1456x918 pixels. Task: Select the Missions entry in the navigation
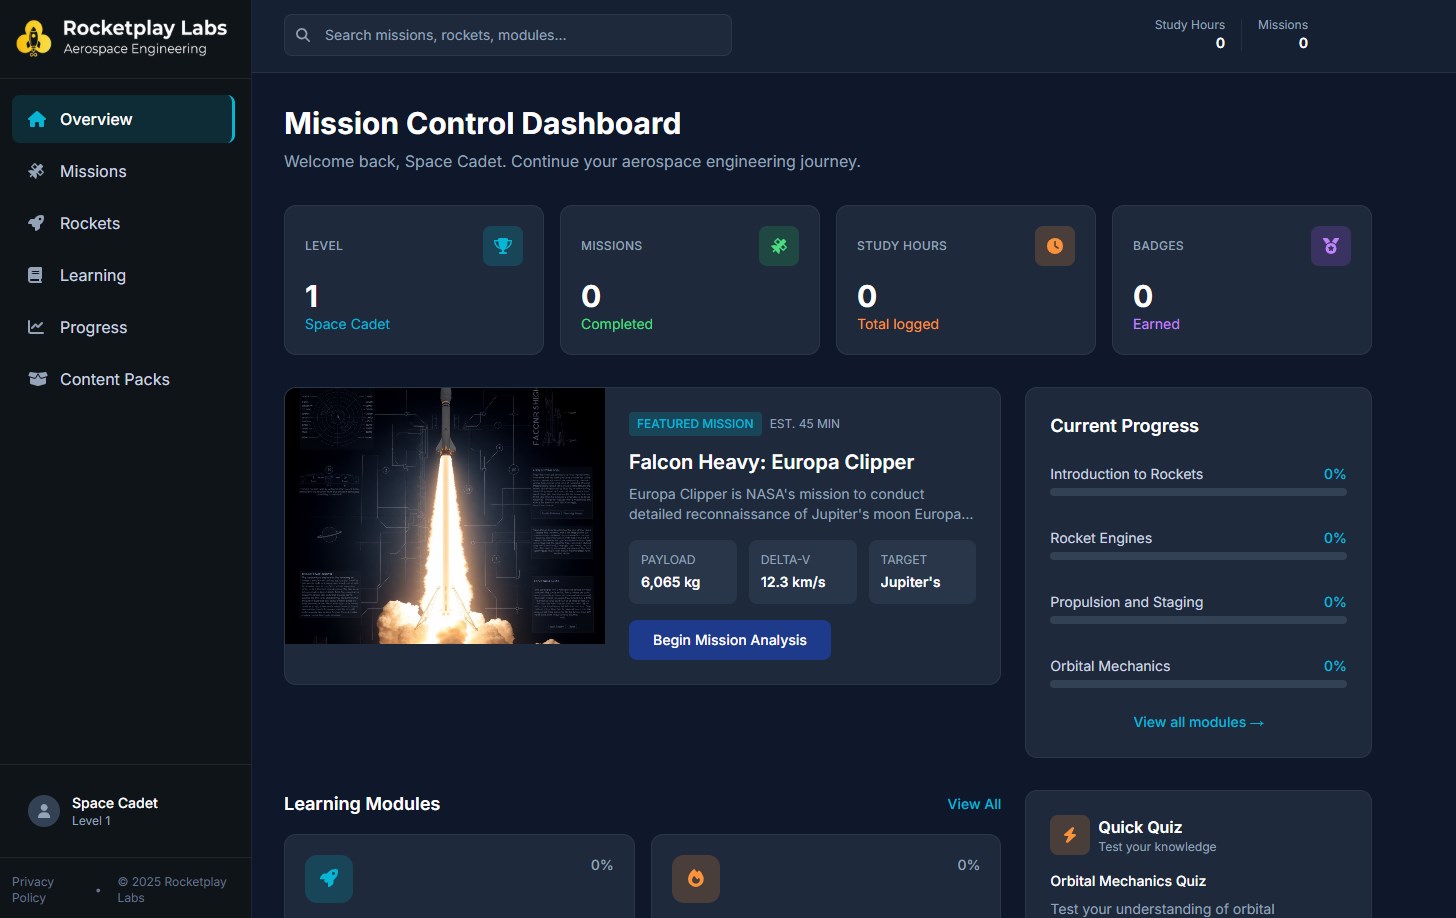tap(91, 171)
